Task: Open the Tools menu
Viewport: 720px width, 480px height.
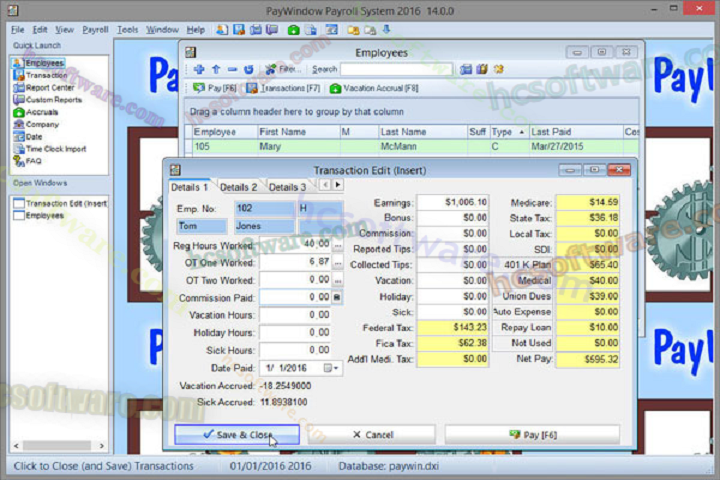Action: (127, 30)
